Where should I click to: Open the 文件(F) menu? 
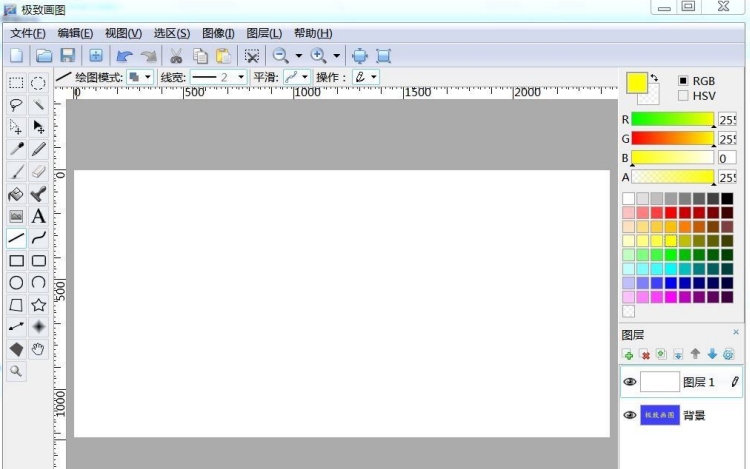pos(27,34)
